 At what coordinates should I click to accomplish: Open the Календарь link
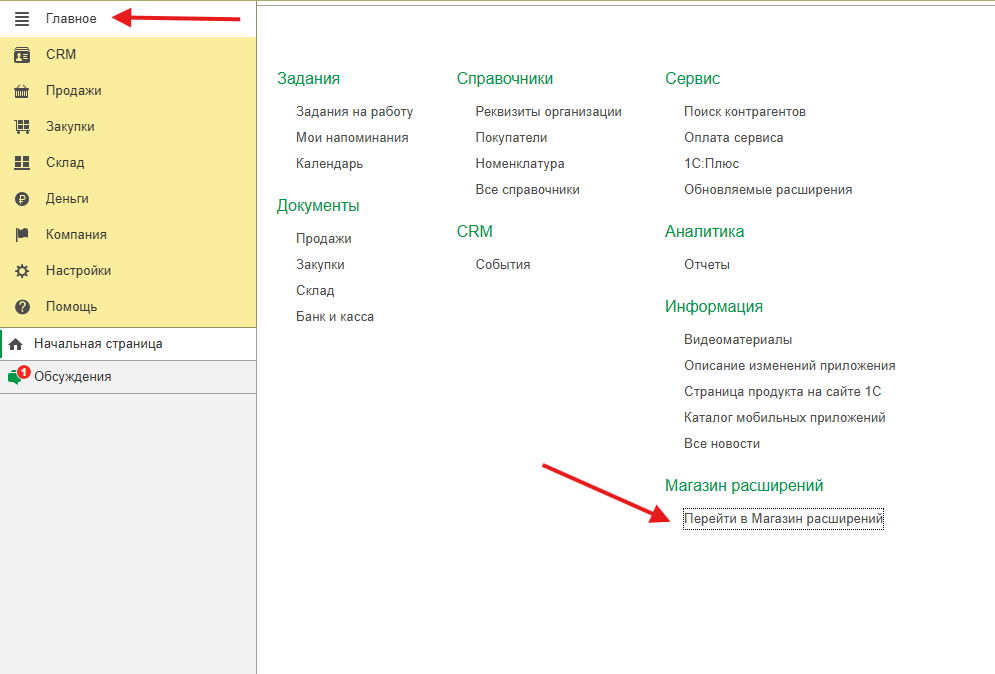pyautogui.click(x=329, y=164)
